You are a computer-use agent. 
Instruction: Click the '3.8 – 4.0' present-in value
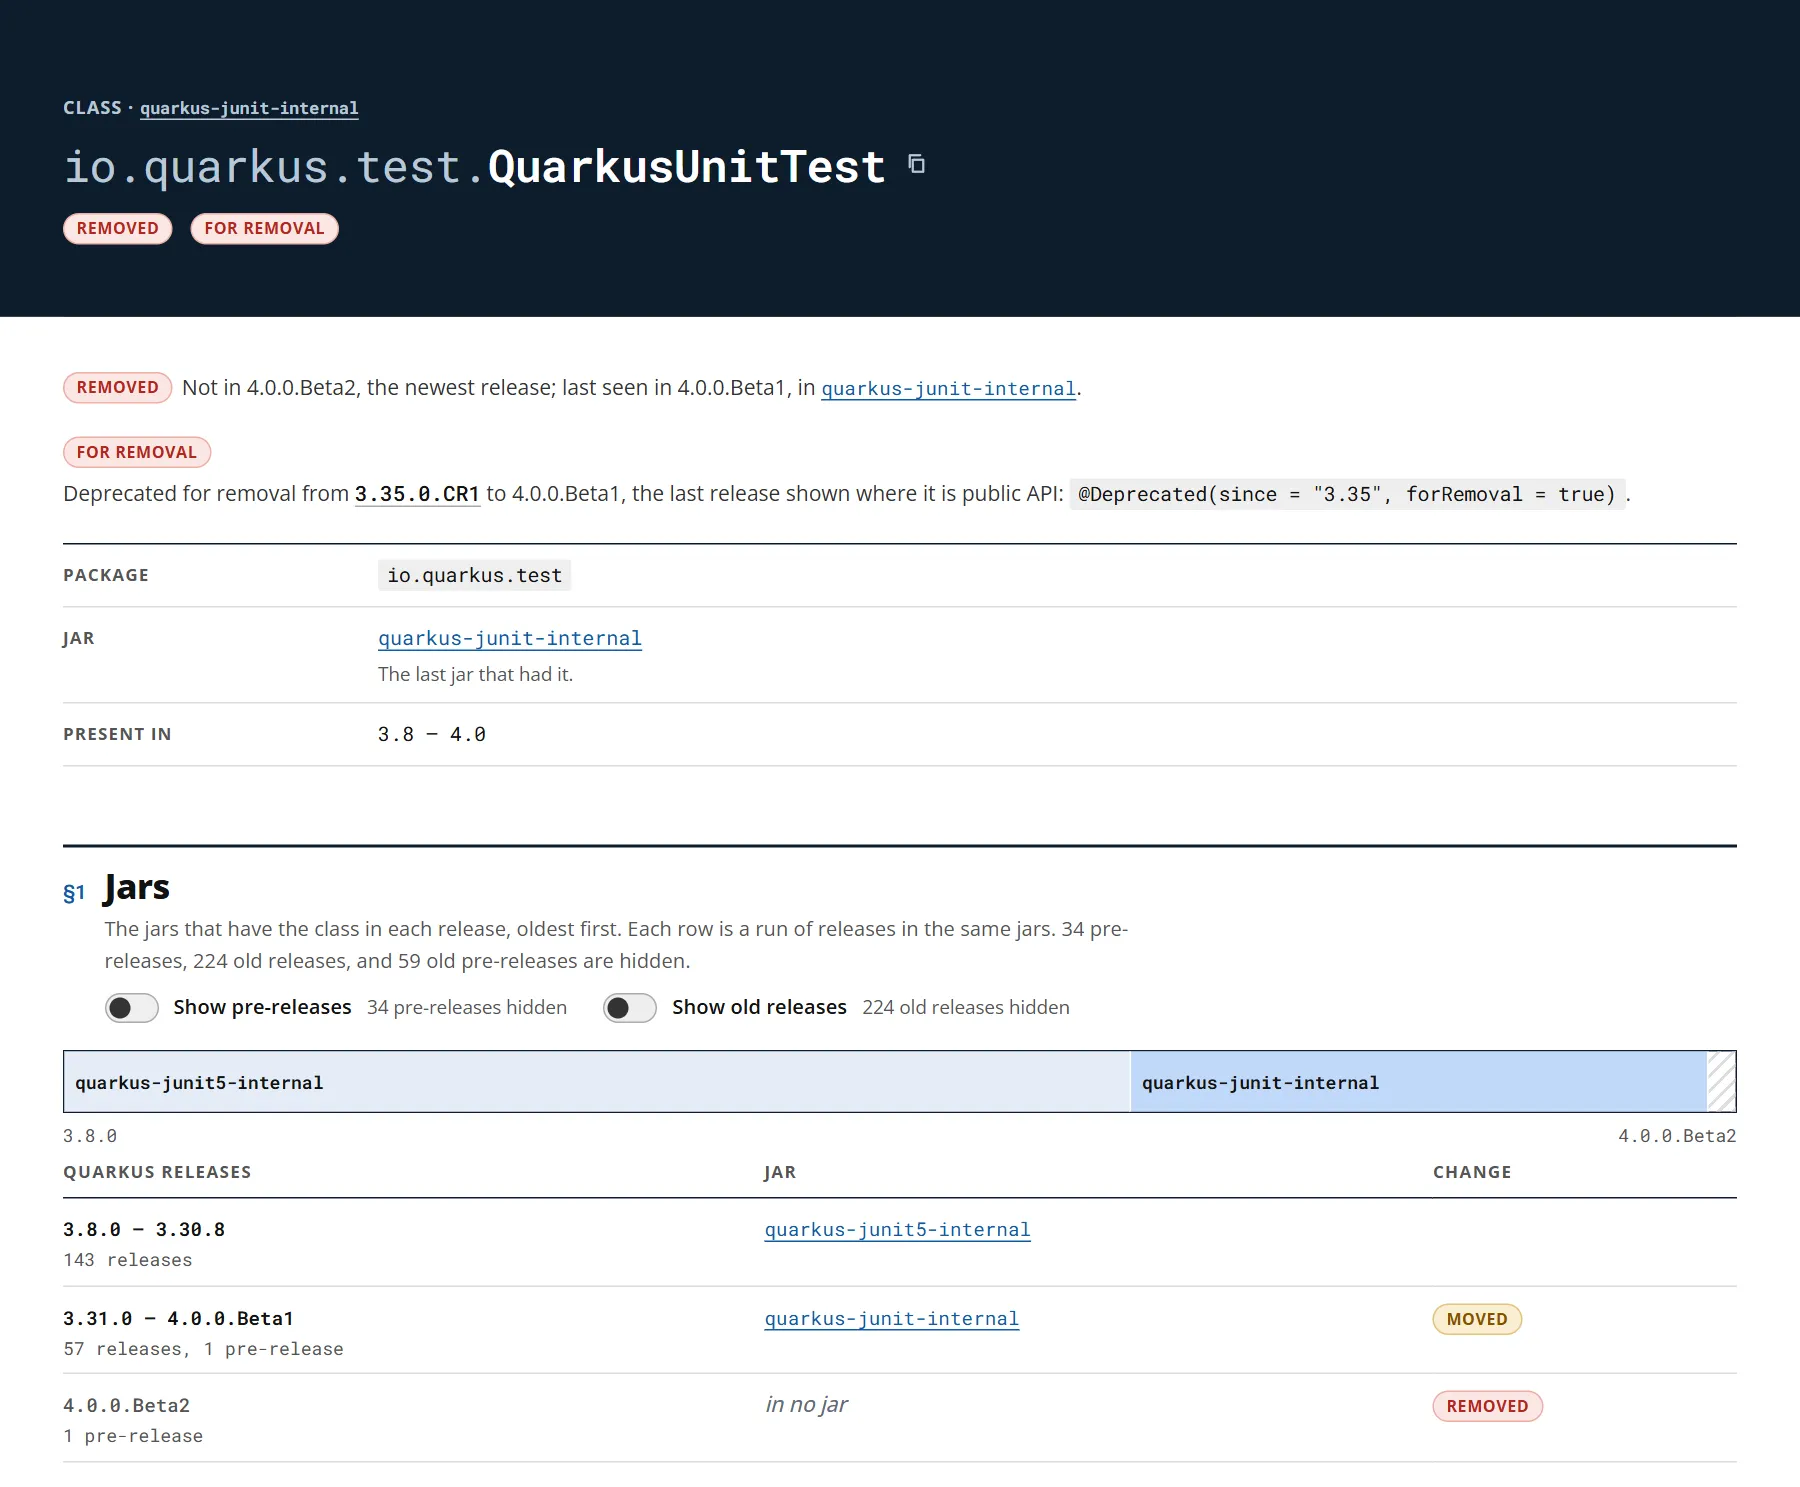tap(432, 734)
